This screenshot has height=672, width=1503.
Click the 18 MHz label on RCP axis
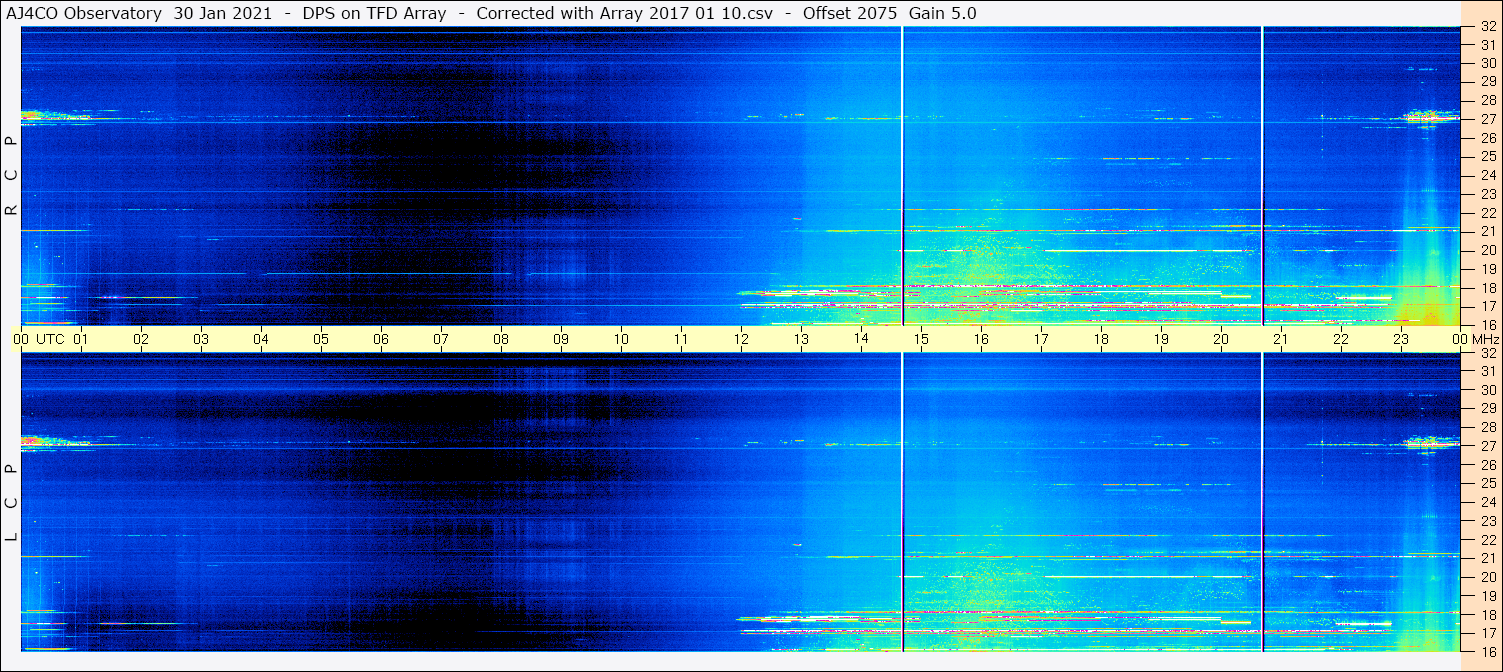pyautogui.click(x=1487, y=287)
